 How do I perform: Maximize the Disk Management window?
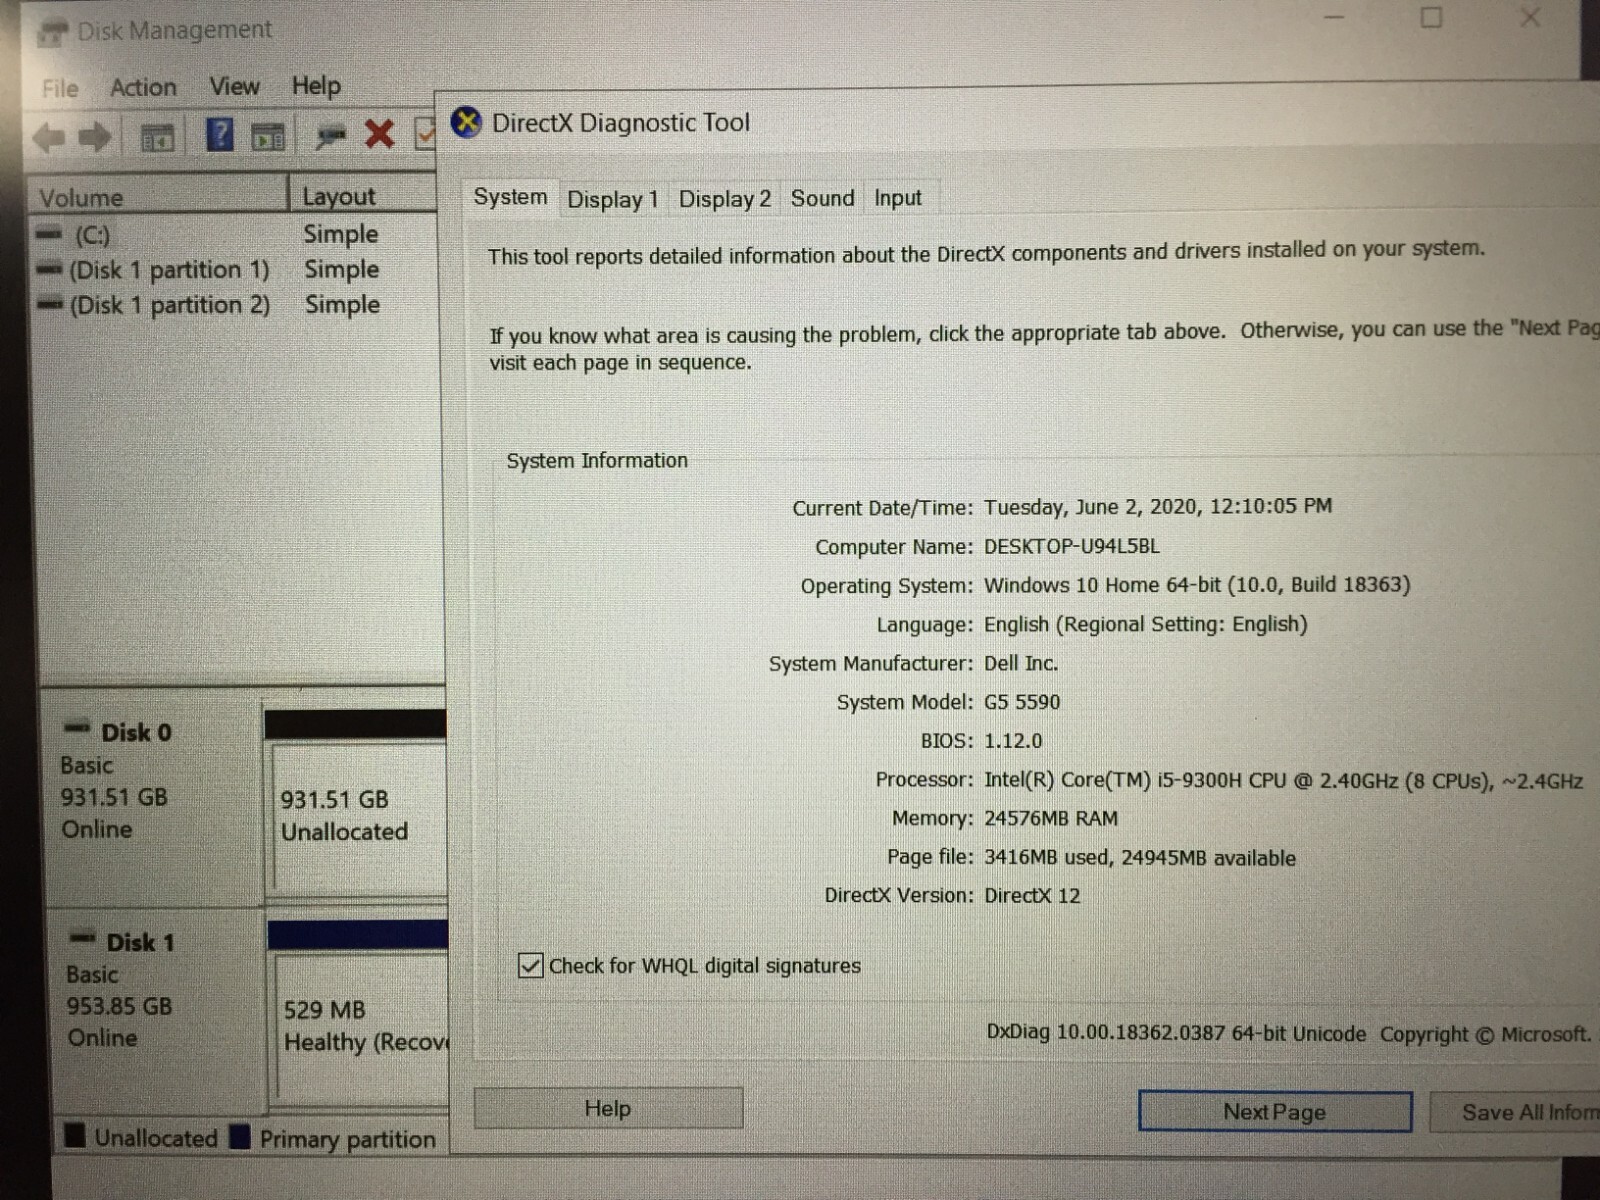(x=1431, y=18)
